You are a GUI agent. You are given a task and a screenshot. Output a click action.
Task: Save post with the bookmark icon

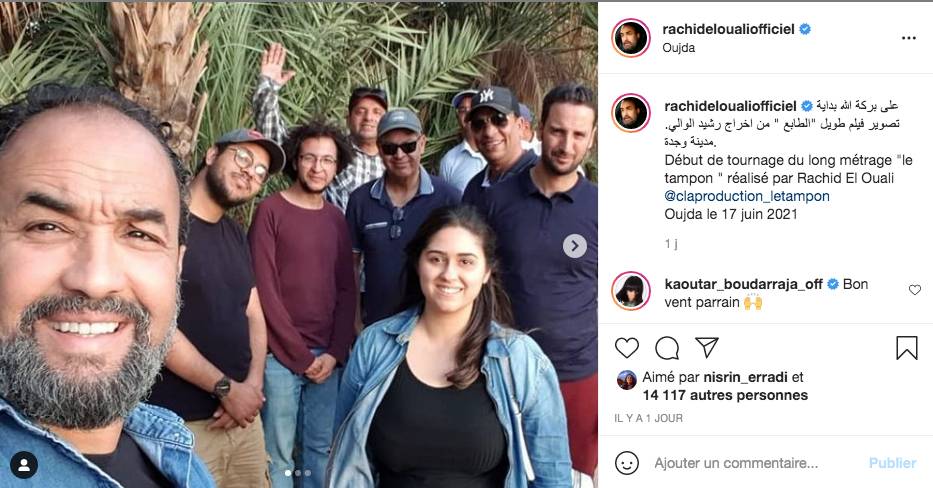click(x=907, y=348)
